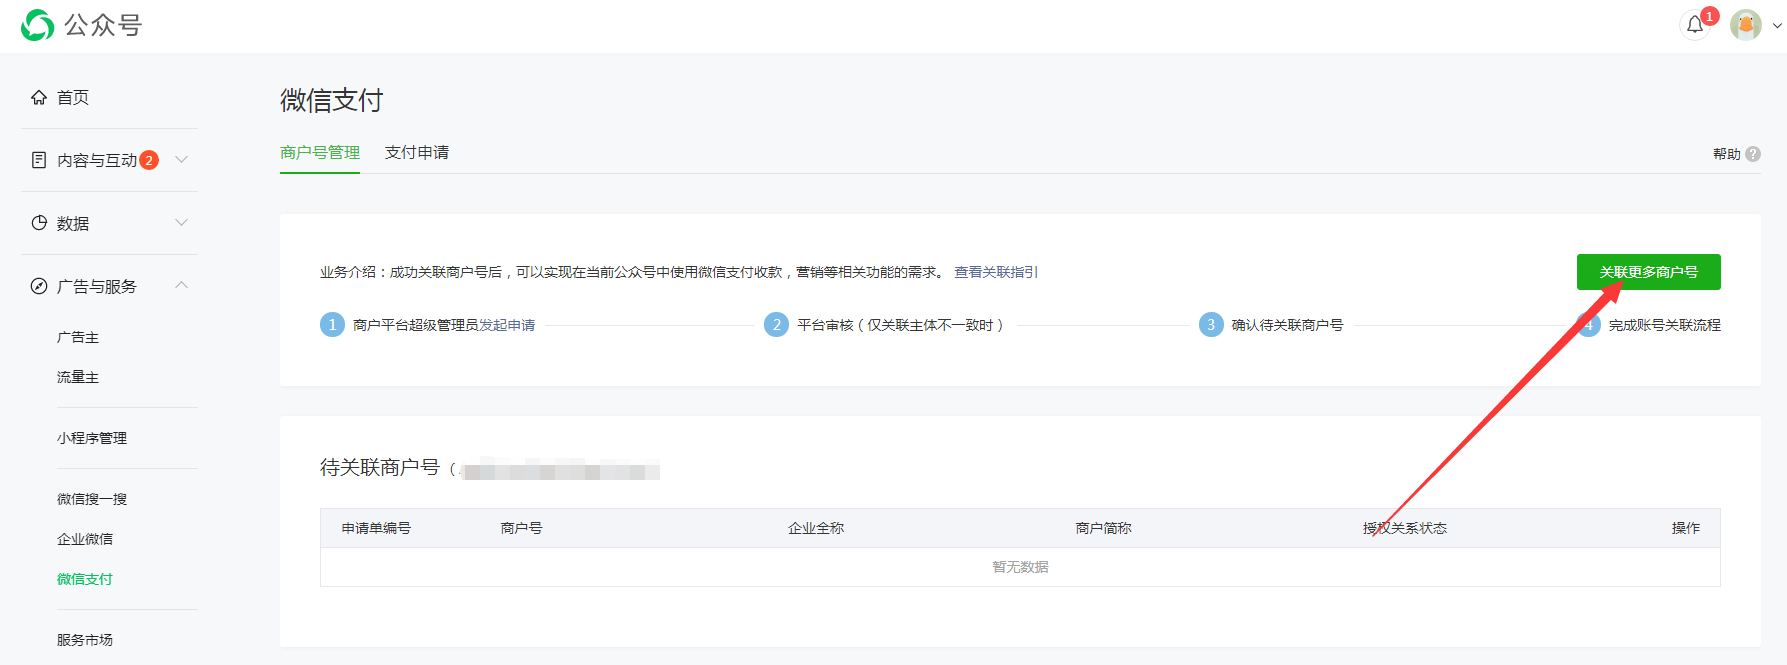Select 广告与服务 sidebar section
The image size is (1787, 665).
[97, 286]
